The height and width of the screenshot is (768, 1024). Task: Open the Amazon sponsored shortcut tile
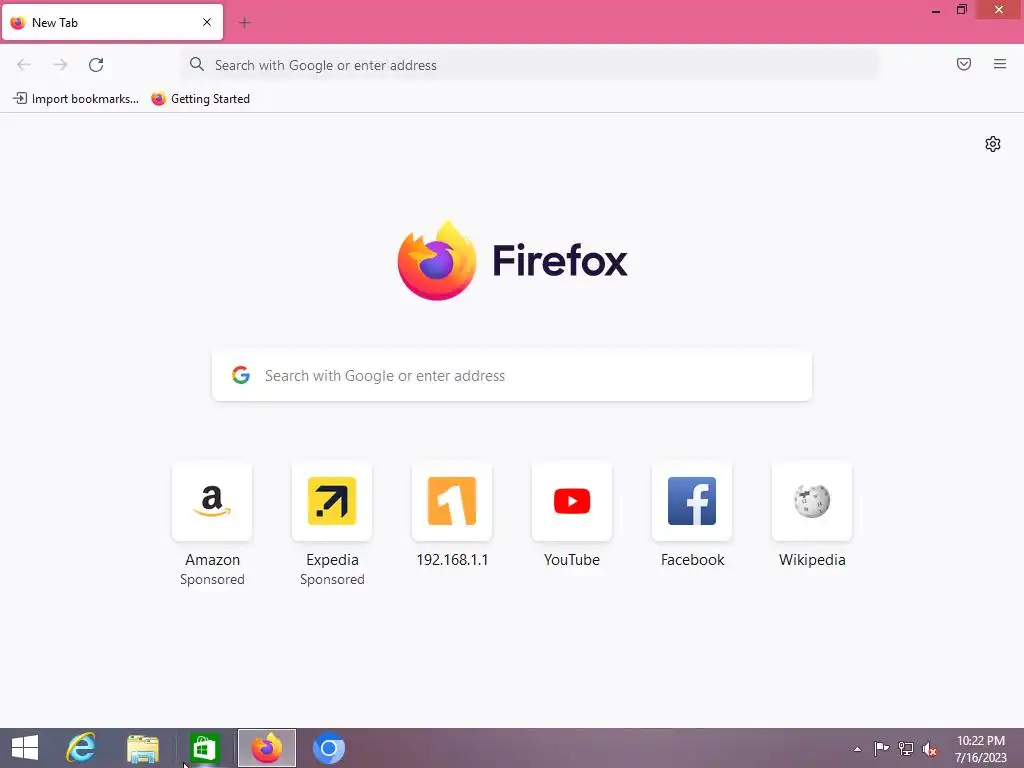point(212,502)
